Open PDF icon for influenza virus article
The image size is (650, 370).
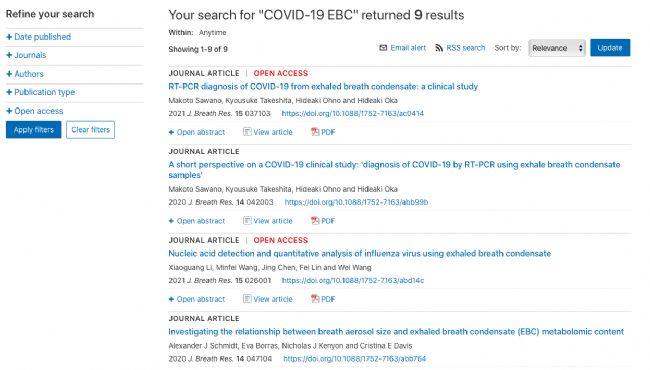(315, 299)
